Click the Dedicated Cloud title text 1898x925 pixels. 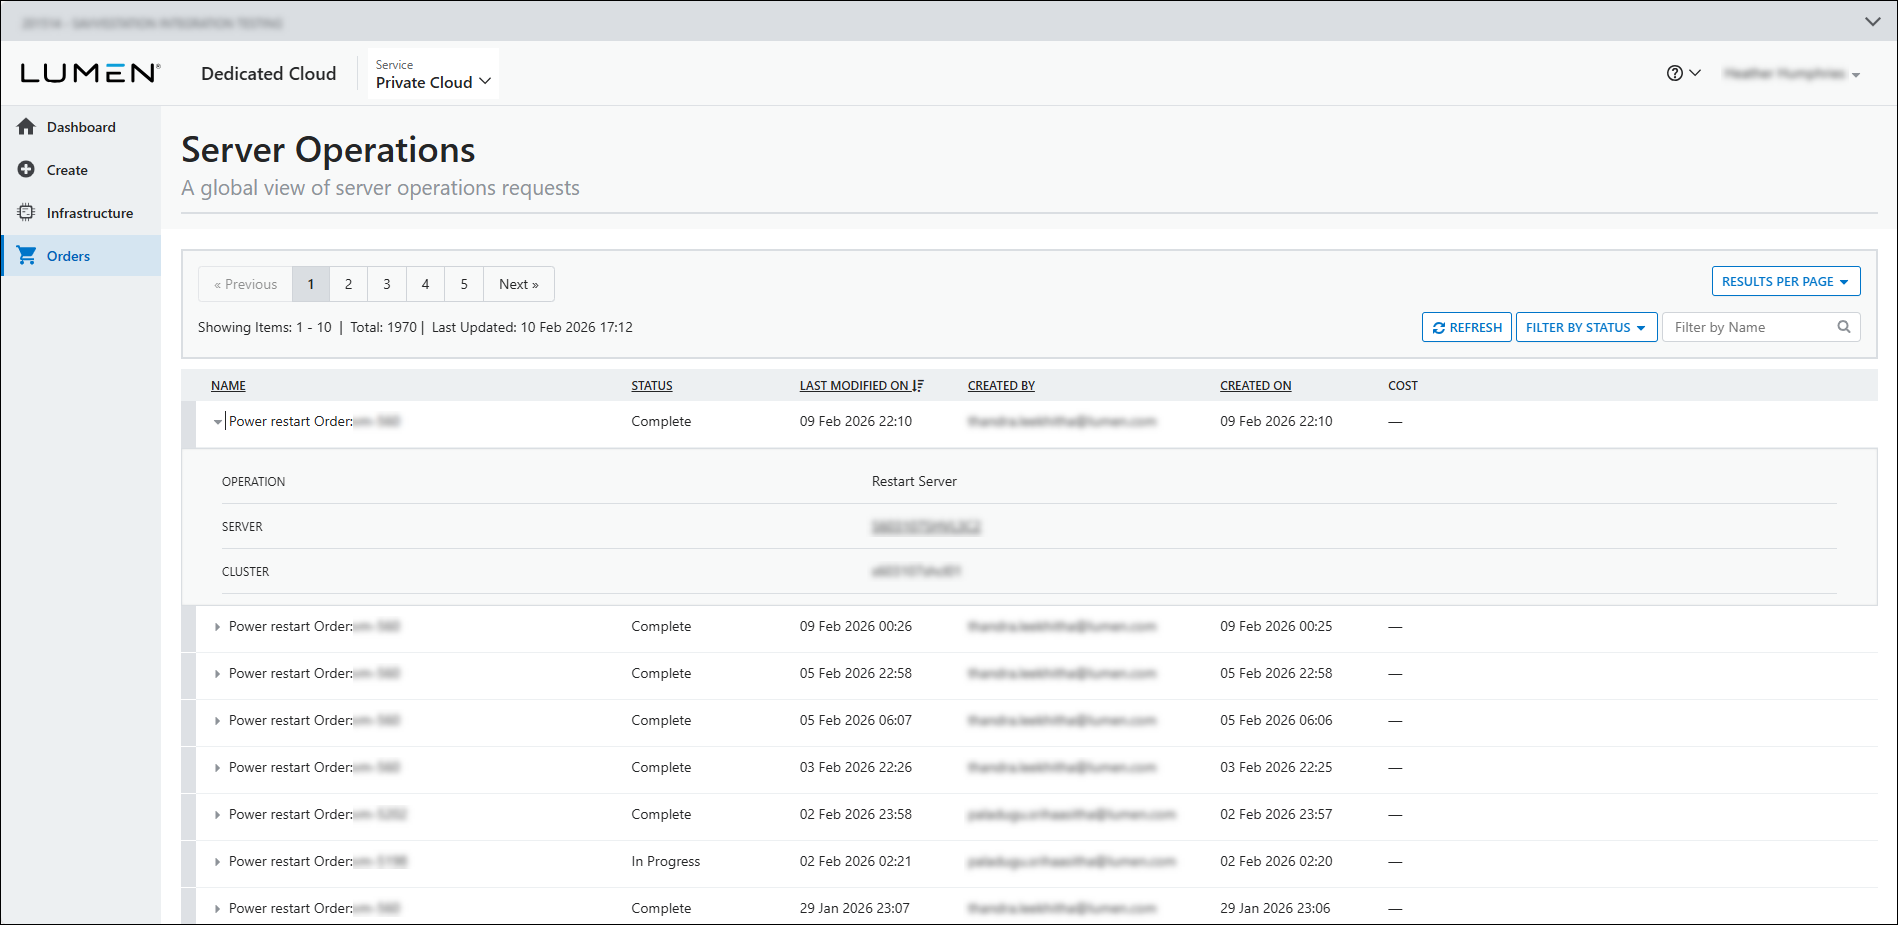269,74
